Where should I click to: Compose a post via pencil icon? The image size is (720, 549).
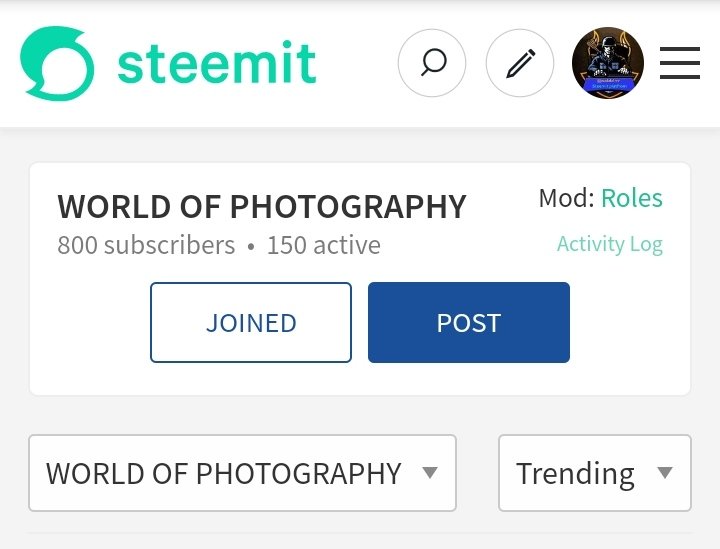520,63
